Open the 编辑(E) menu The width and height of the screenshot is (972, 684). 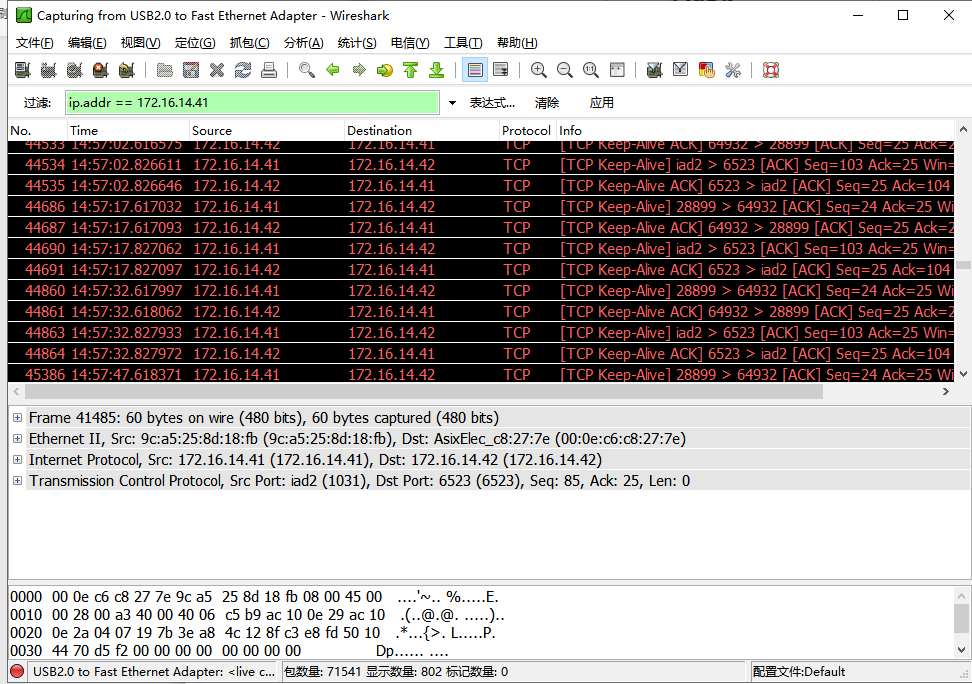(x=87, y=43)
